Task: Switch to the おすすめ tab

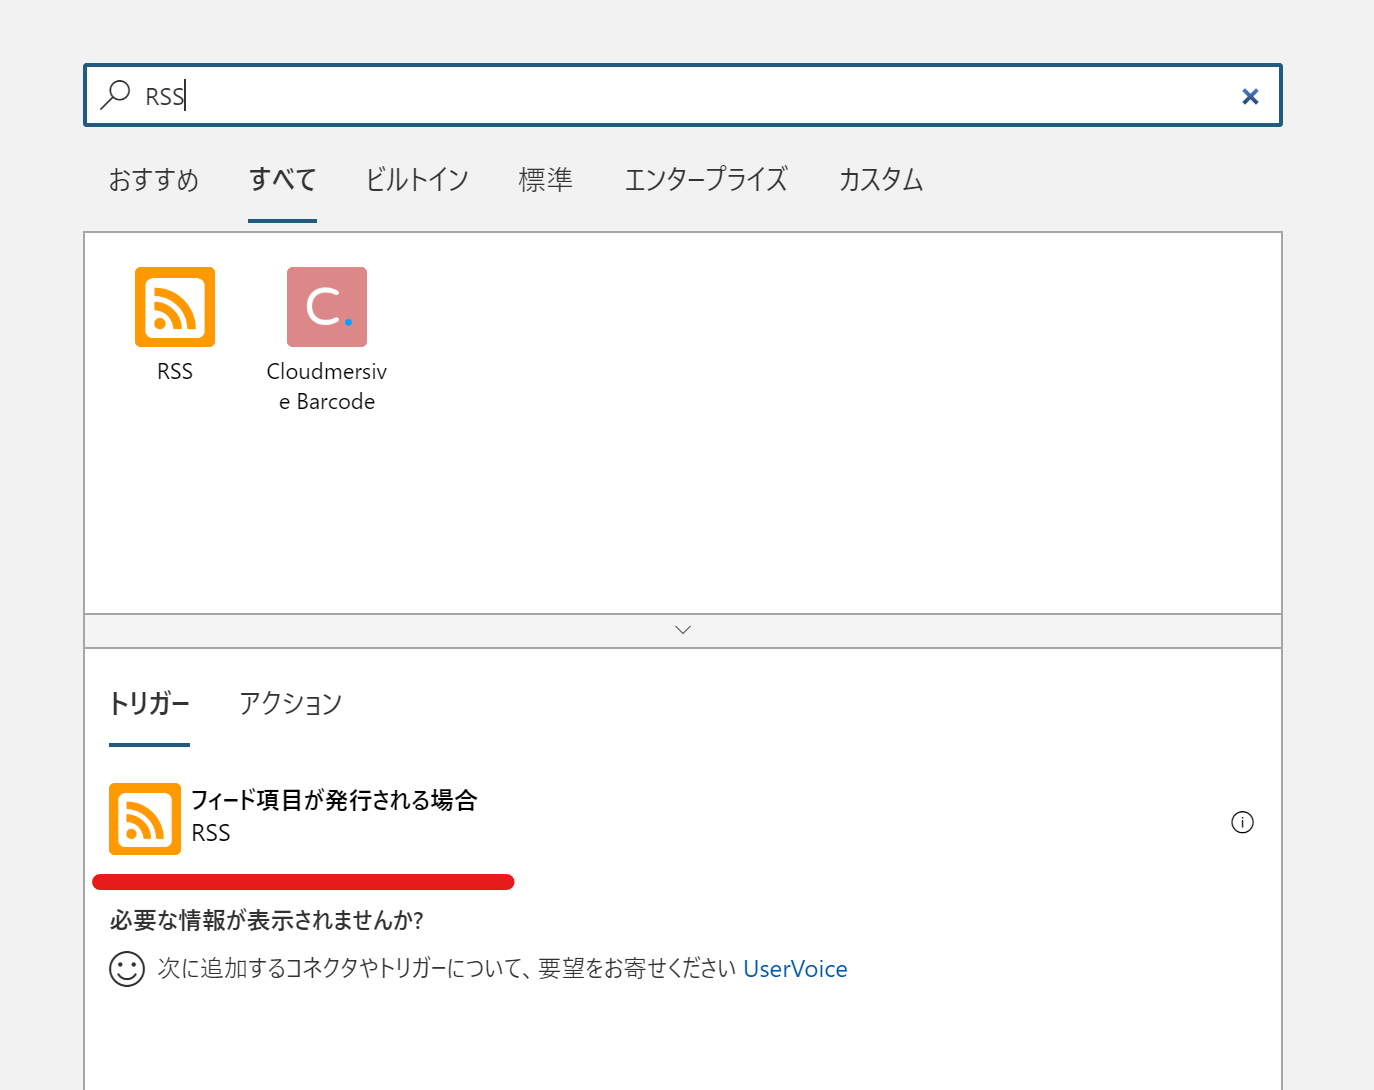Action: tap(154, 180)
